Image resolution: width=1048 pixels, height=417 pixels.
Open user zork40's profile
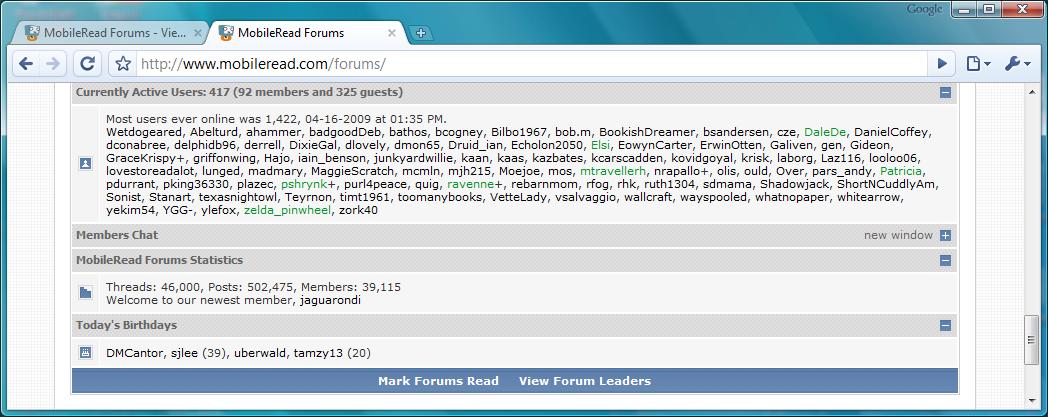click(358, 211)
